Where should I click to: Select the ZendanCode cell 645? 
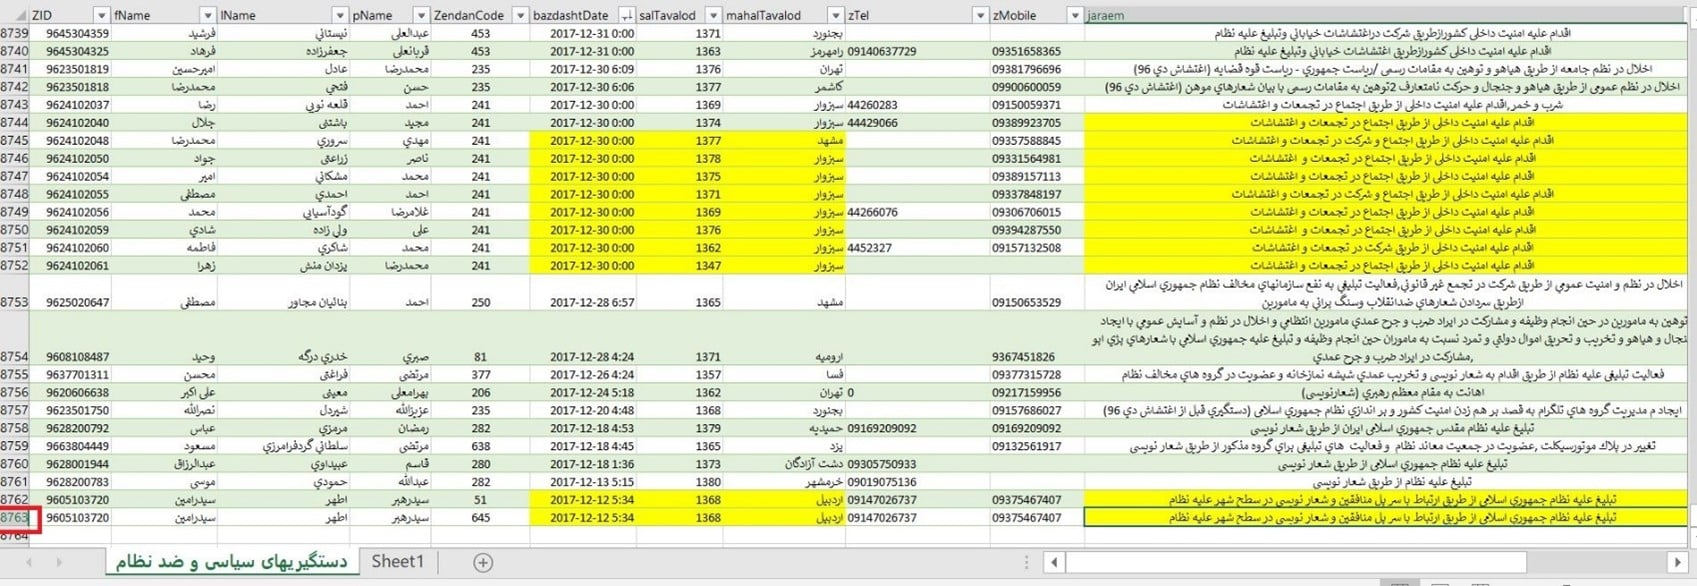481,518
